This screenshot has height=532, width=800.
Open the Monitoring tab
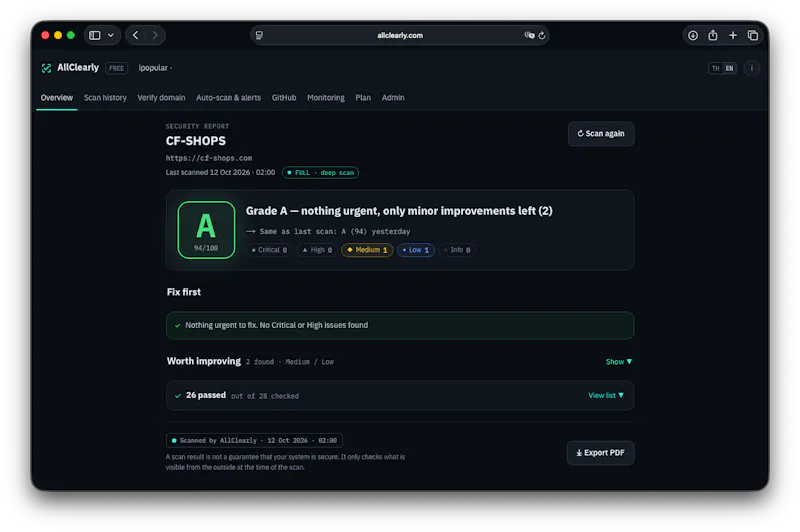[x=326, y=97]
